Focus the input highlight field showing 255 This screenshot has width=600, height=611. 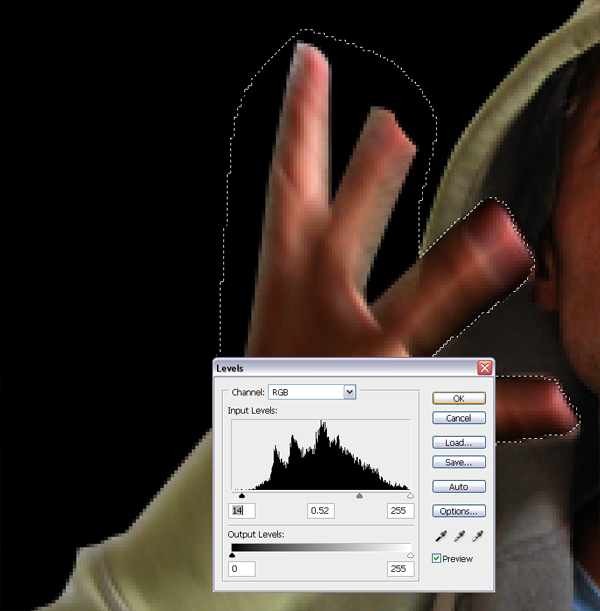pyautogui.click(x=401, y=511)
